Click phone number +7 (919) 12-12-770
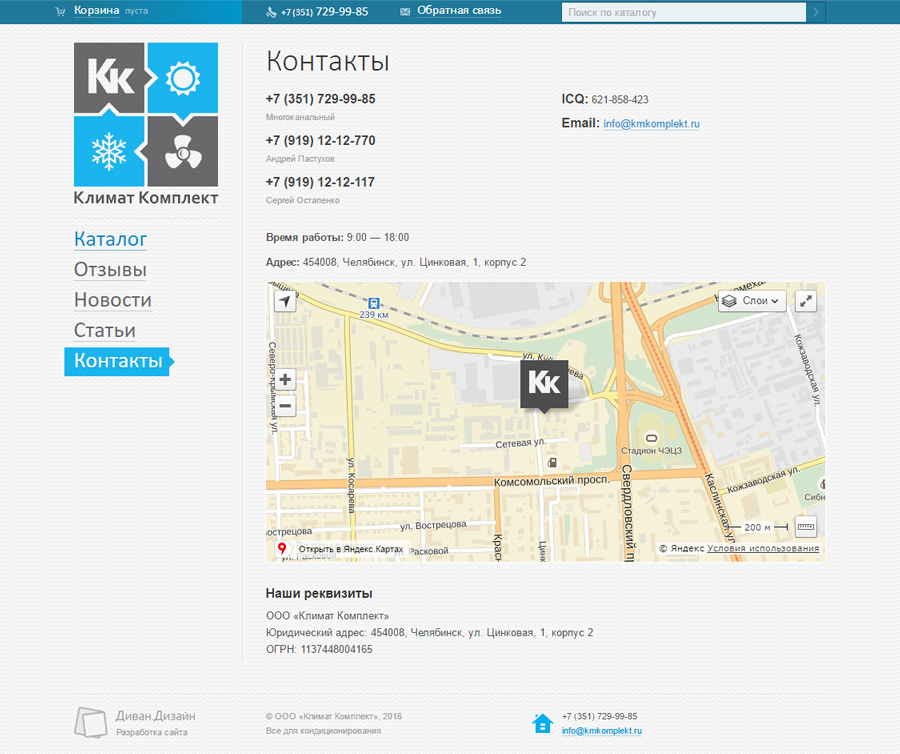900x754 pixels. point(320,141)
